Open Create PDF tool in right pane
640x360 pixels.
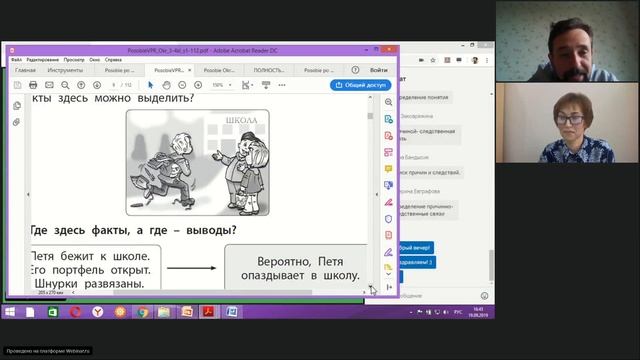[388, 136]
